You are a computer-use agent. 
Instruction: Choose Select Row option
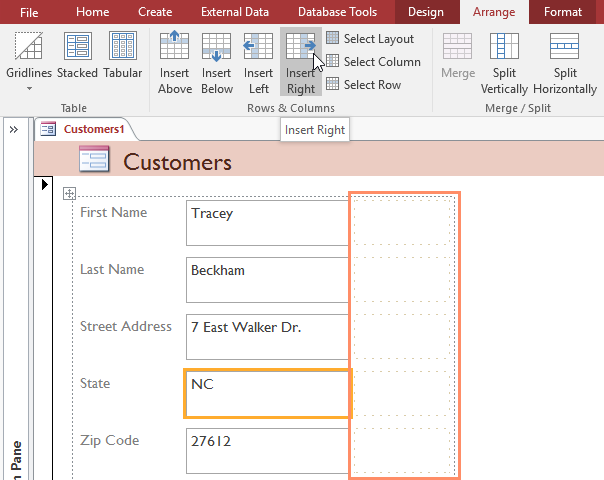point(363,84)
